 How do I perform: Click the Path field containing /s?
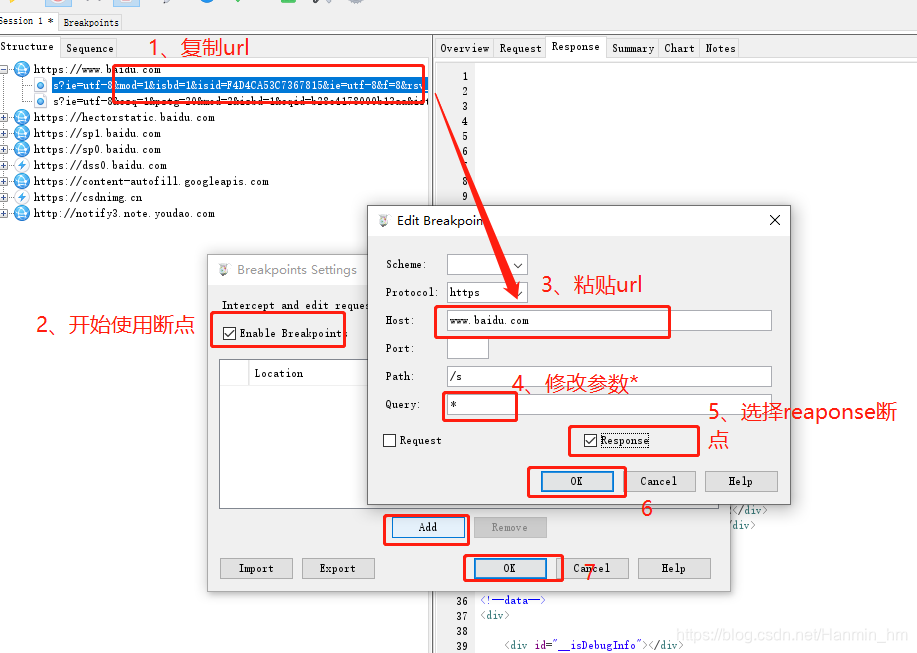tap(609, 376)
